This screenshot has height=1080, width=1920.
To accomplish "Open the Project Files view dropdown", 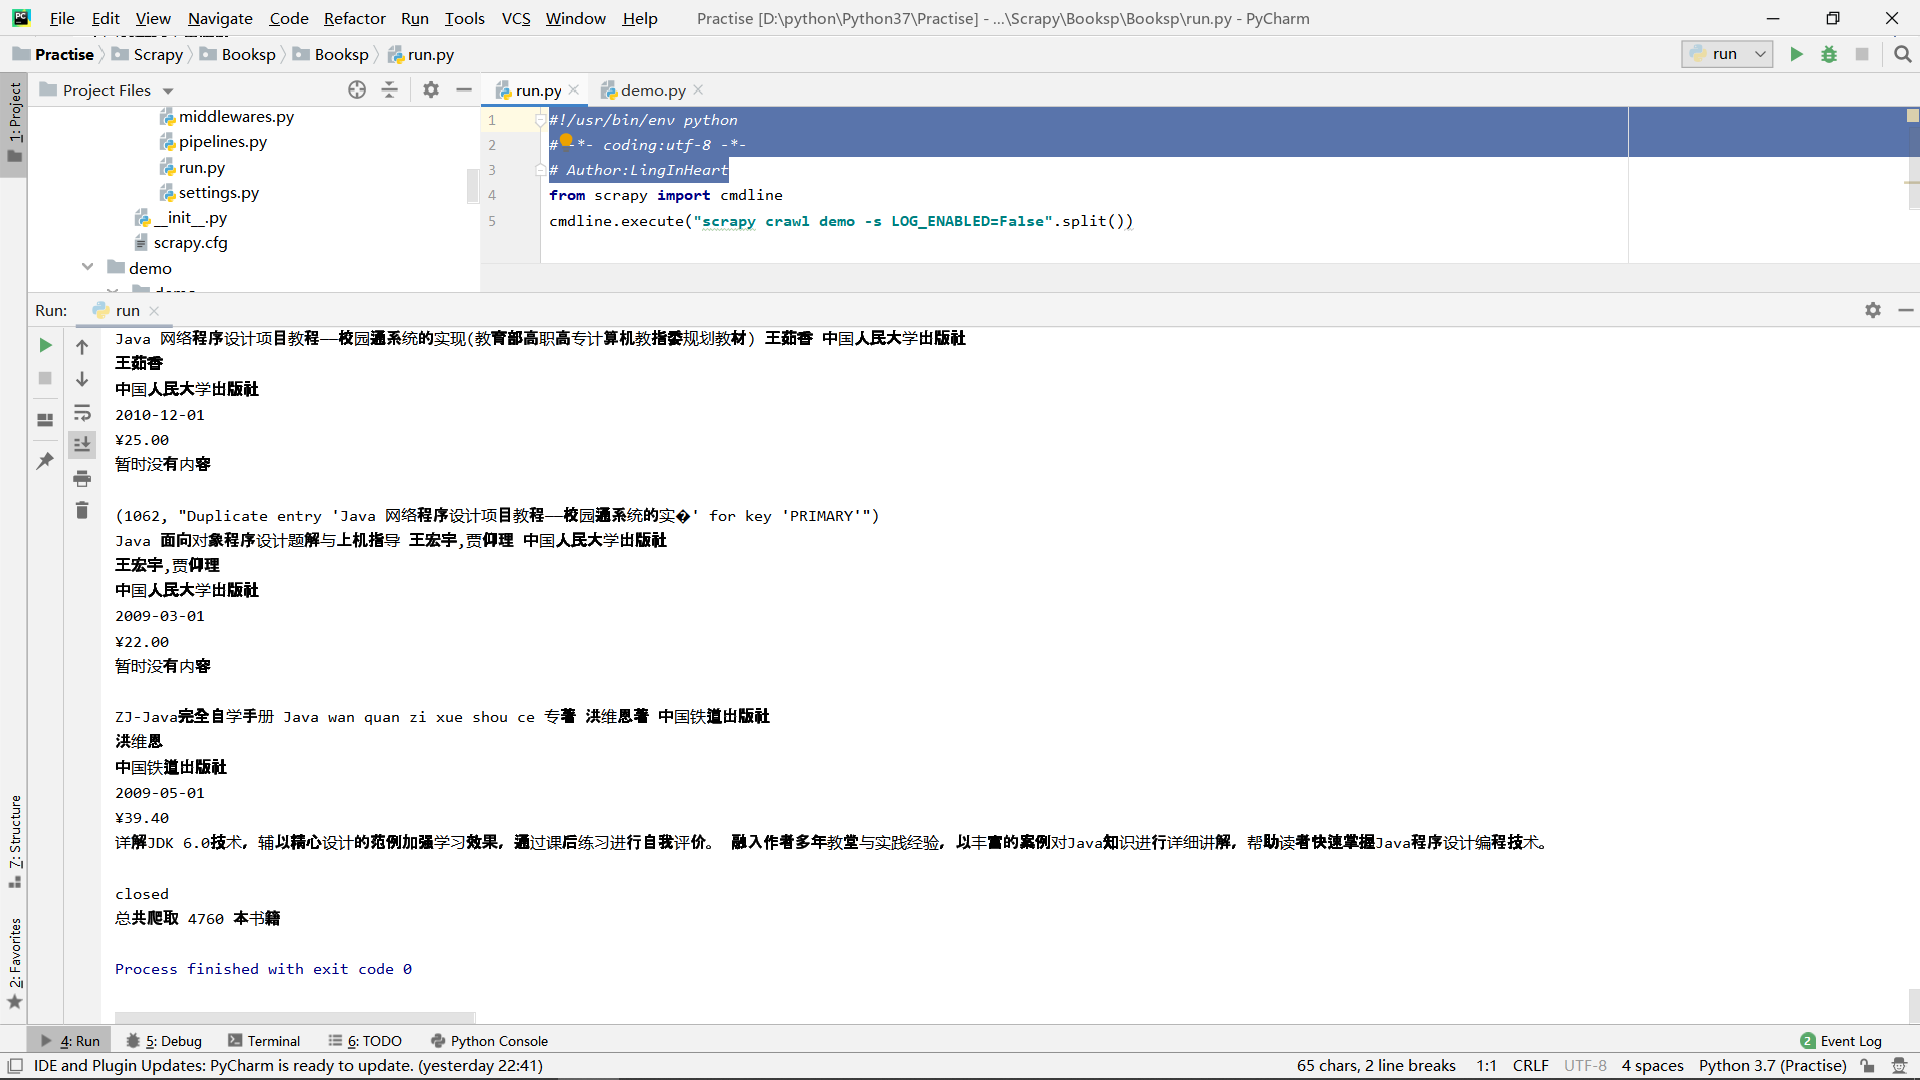I will coord(168,91).
